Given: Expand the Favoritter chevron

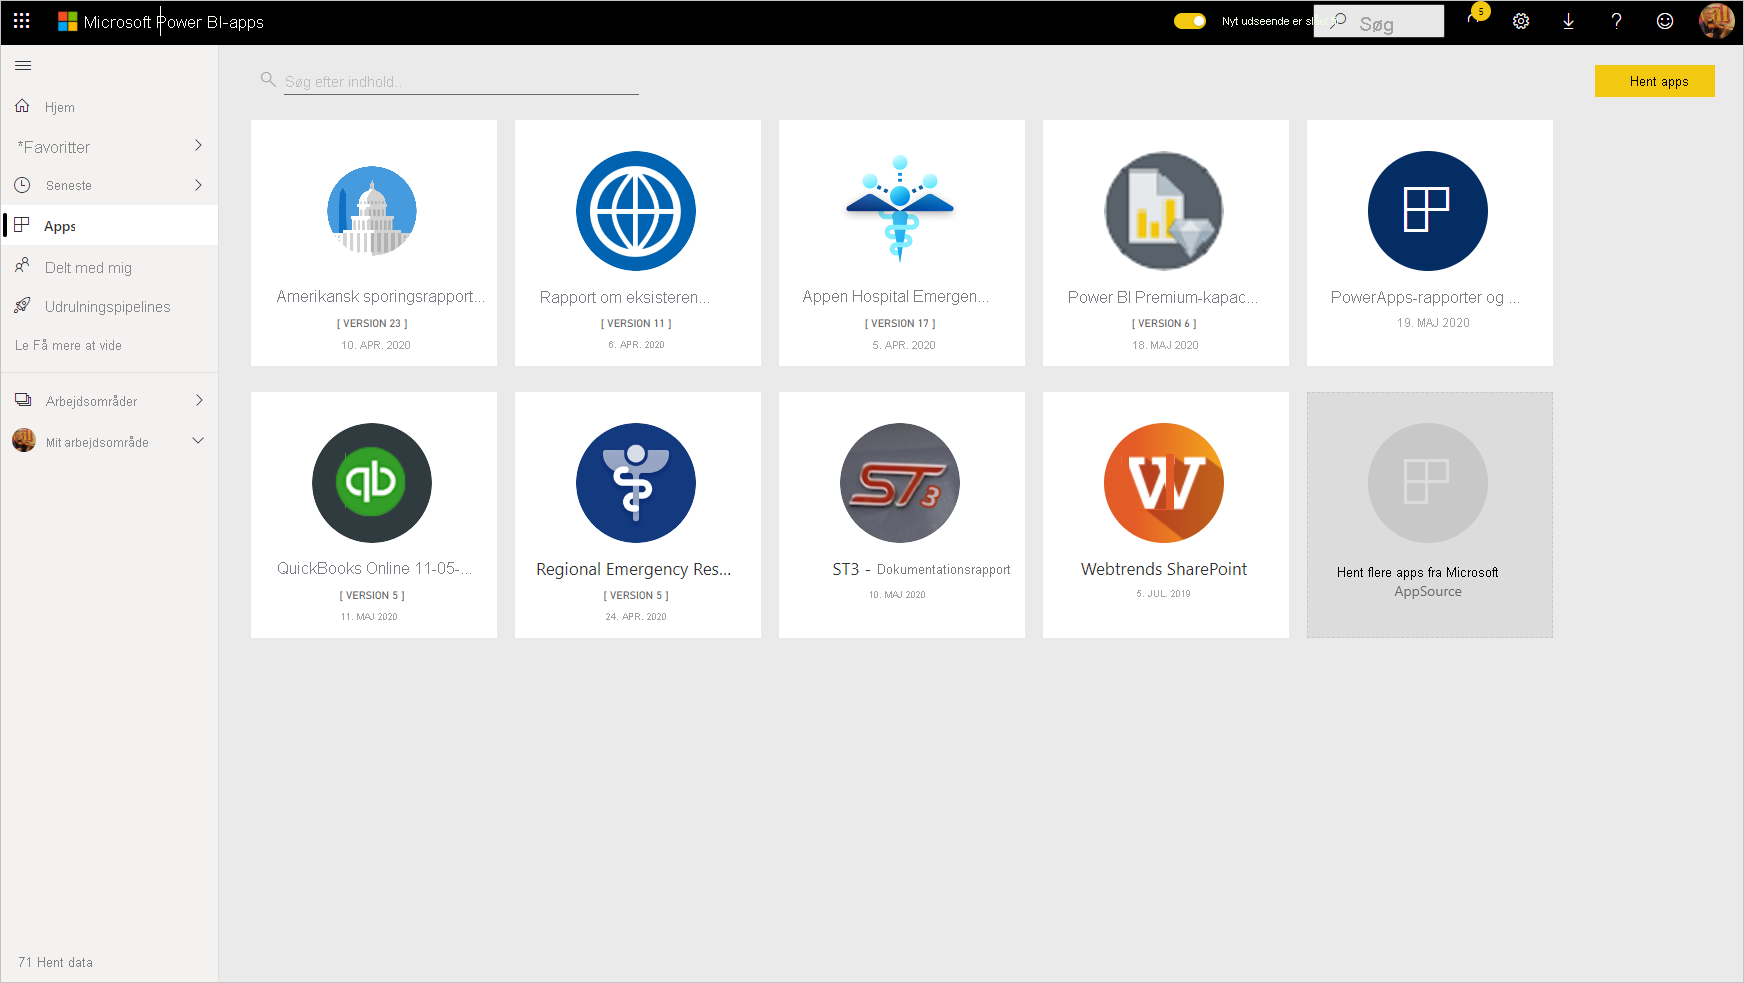Looking at the screenshot, I should (198, 146).
